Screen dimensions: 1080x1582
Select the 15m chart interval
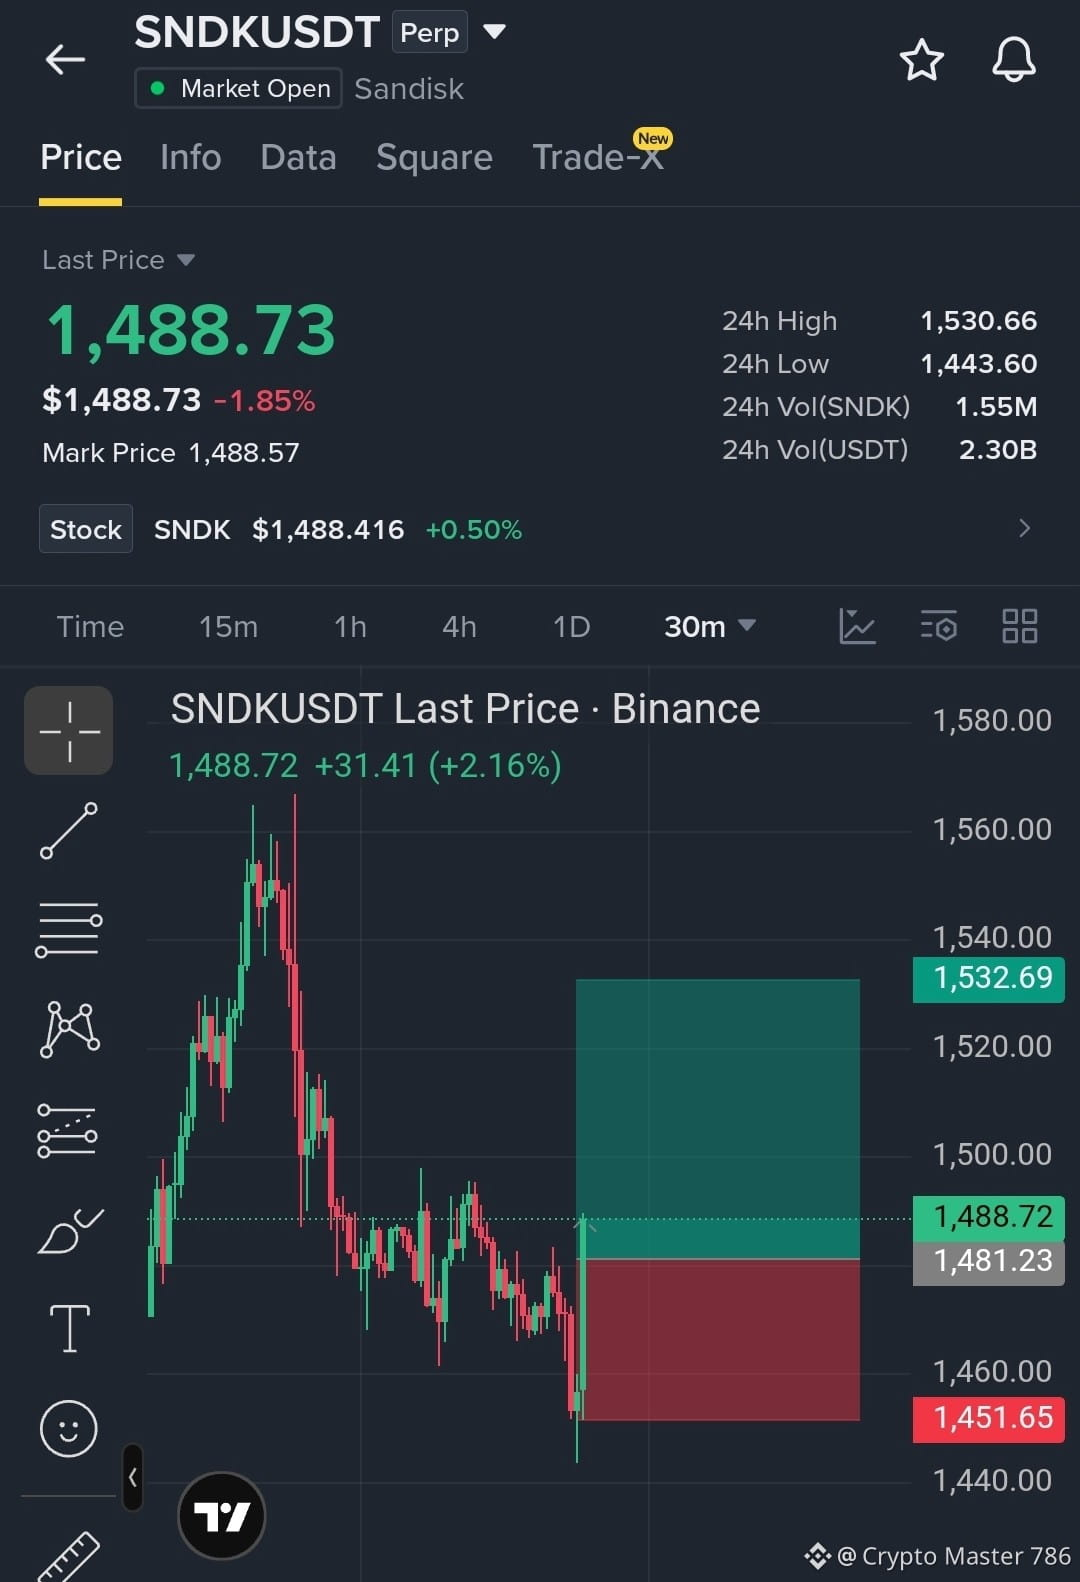coord(228,627)
